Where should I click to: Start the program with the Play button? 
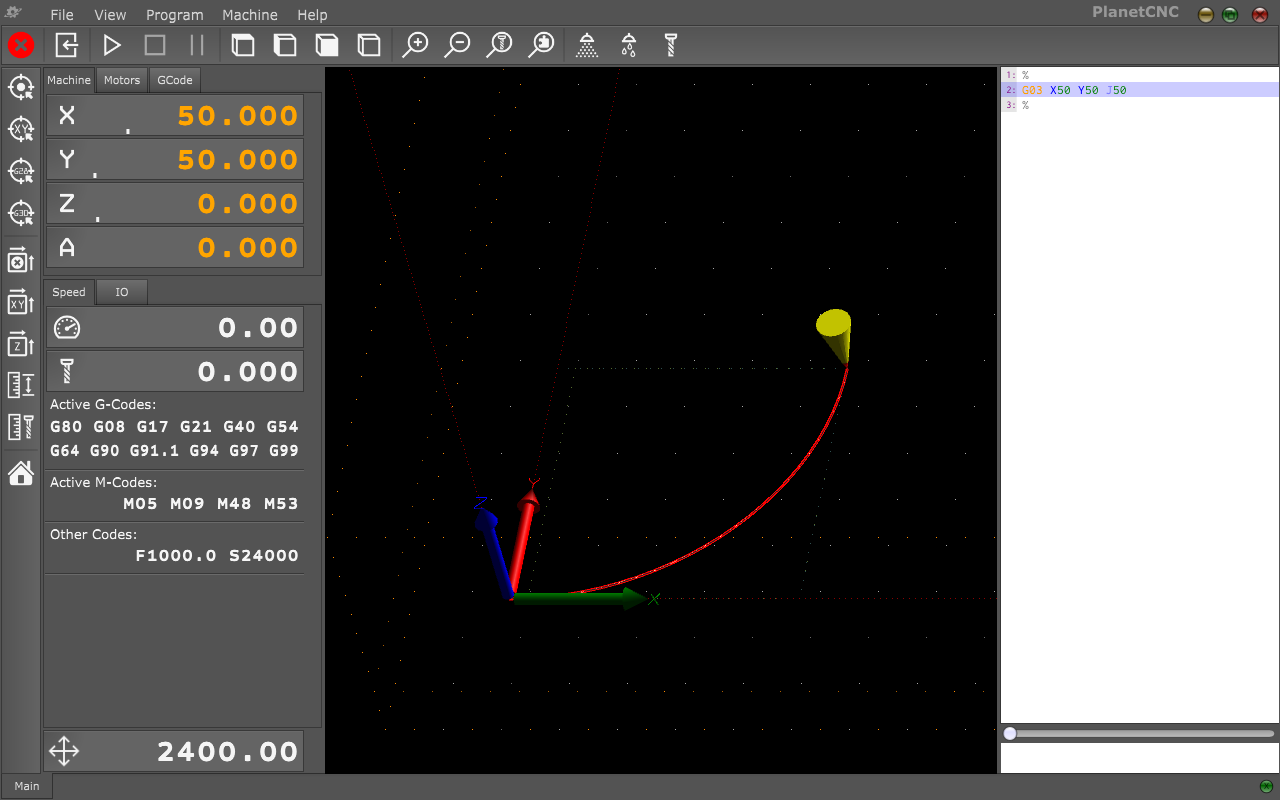pyautogui.click(x=112, y=45)
